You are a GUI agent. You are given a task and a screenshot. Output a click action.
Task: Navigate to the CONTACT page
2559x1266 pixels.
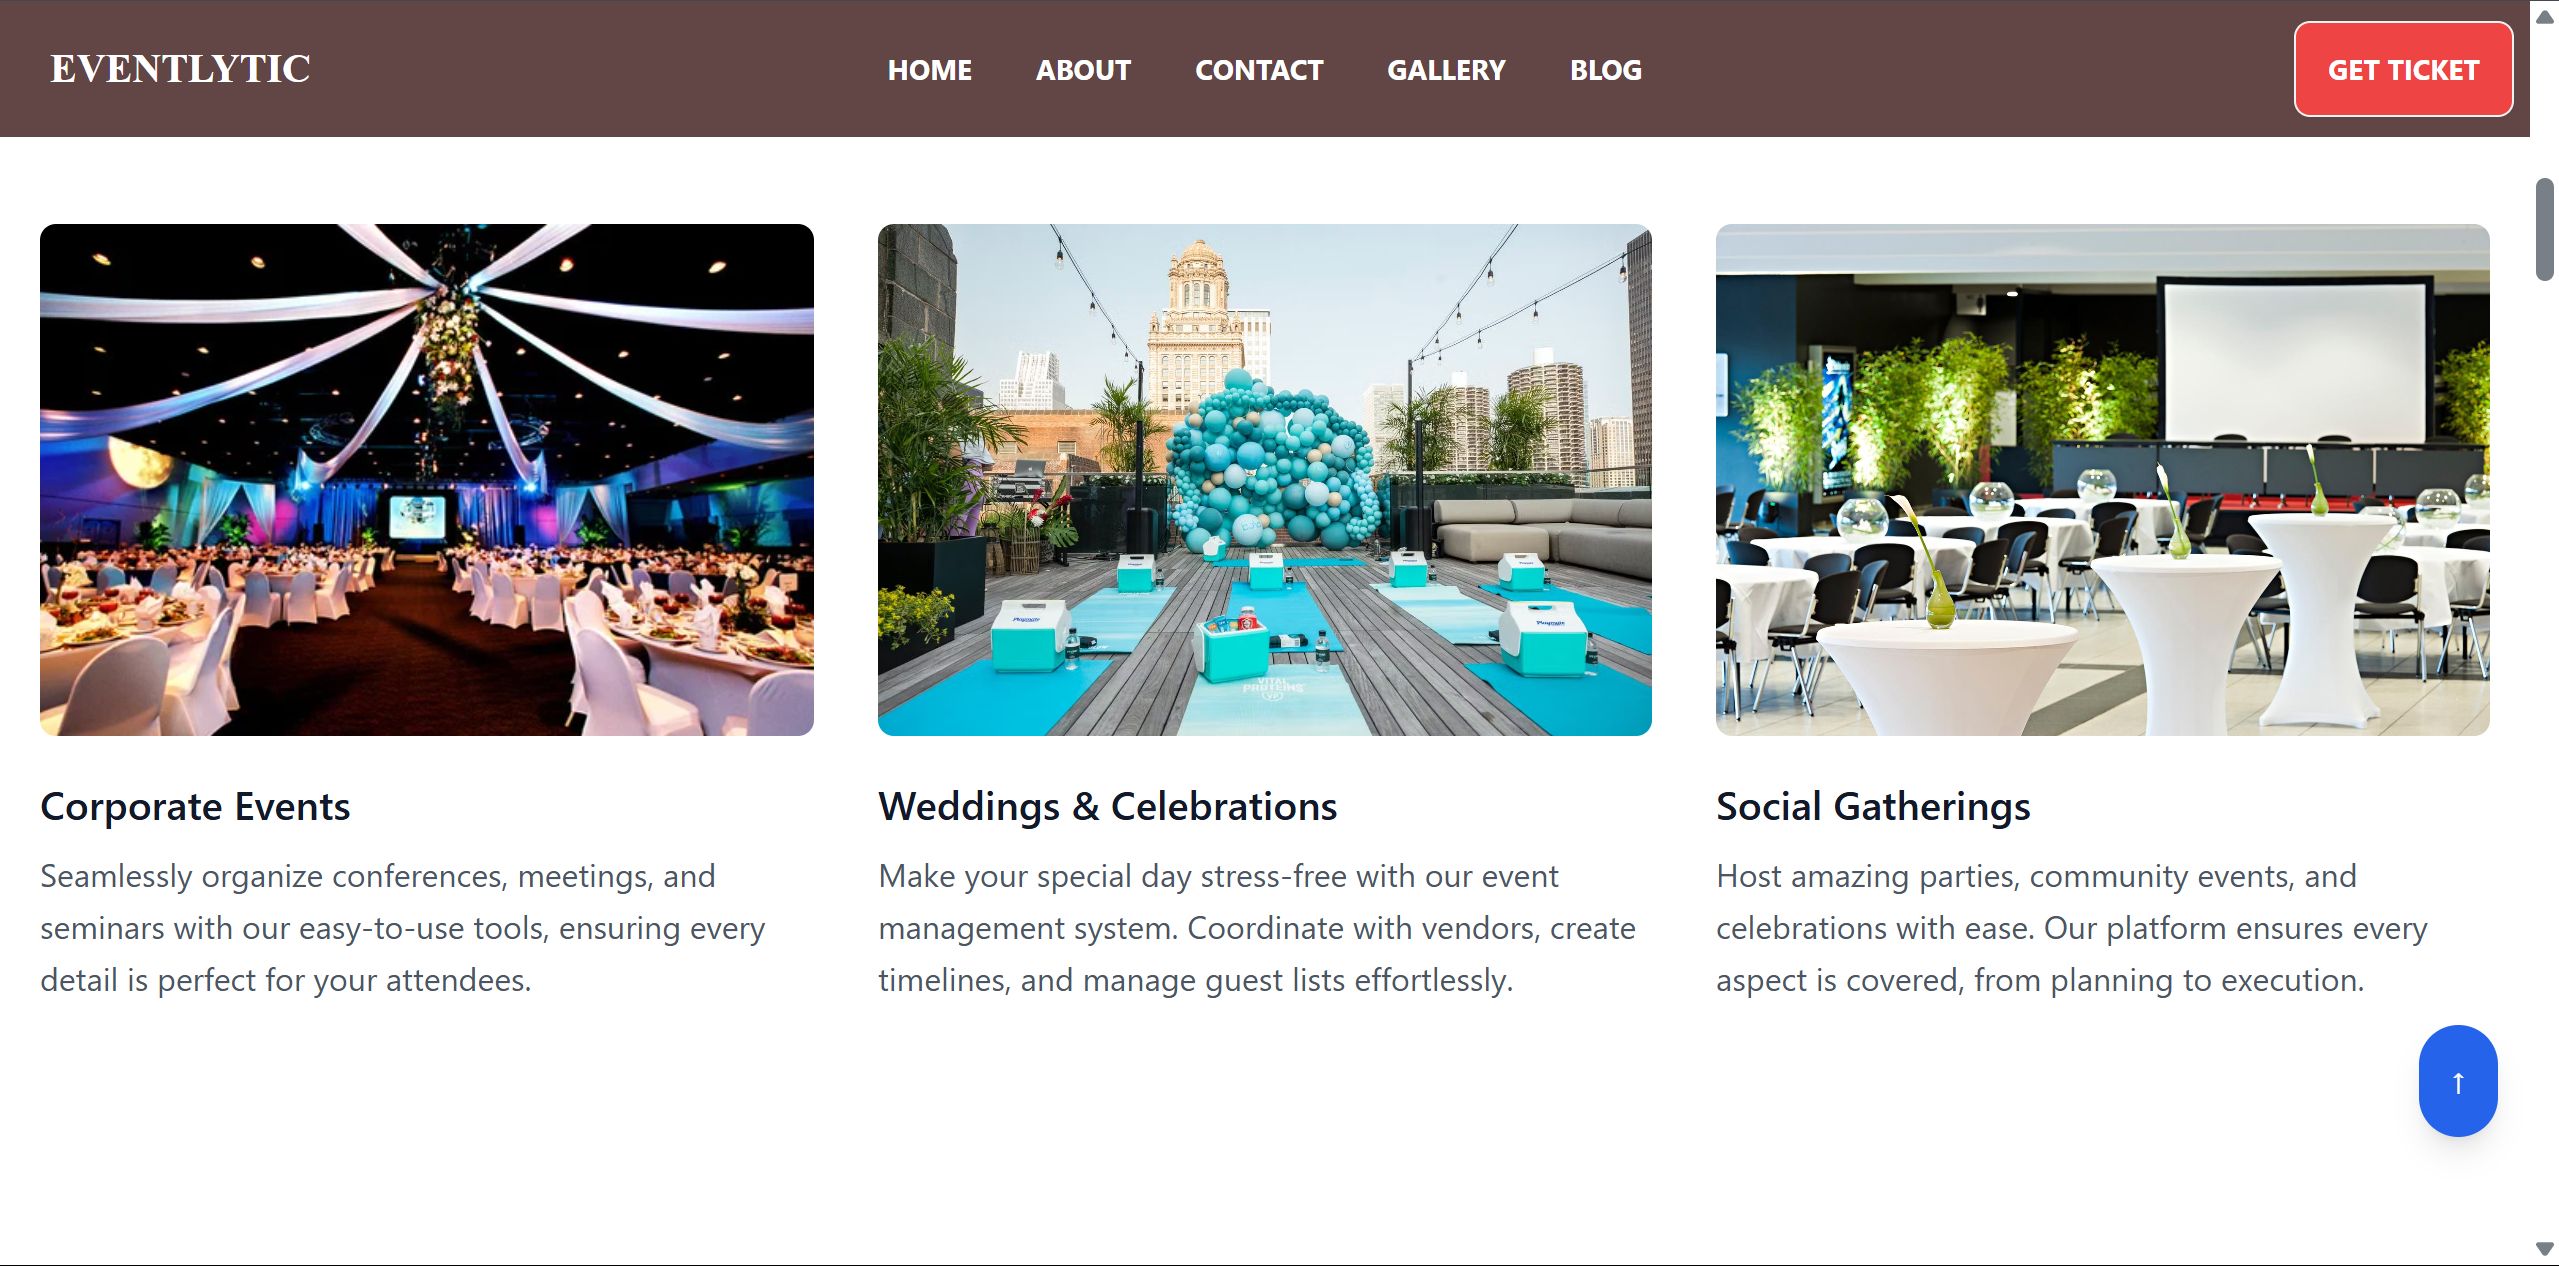1259,70
